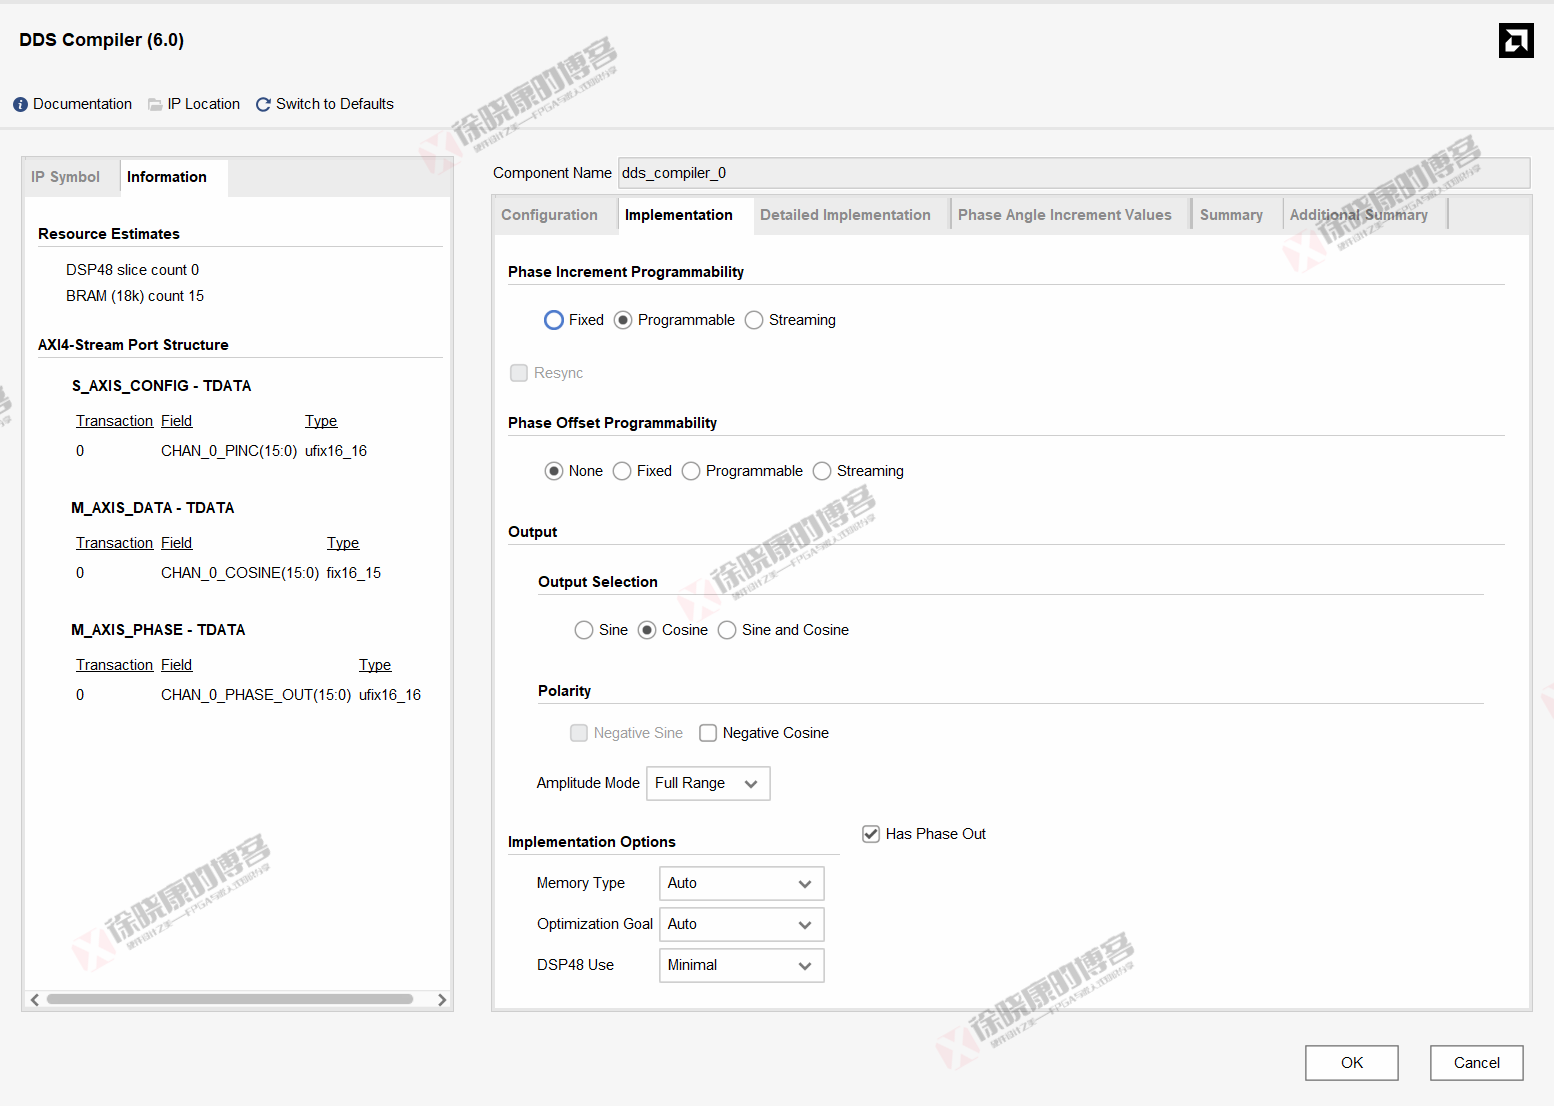Select Streaming phase offset option

[822, 471]
